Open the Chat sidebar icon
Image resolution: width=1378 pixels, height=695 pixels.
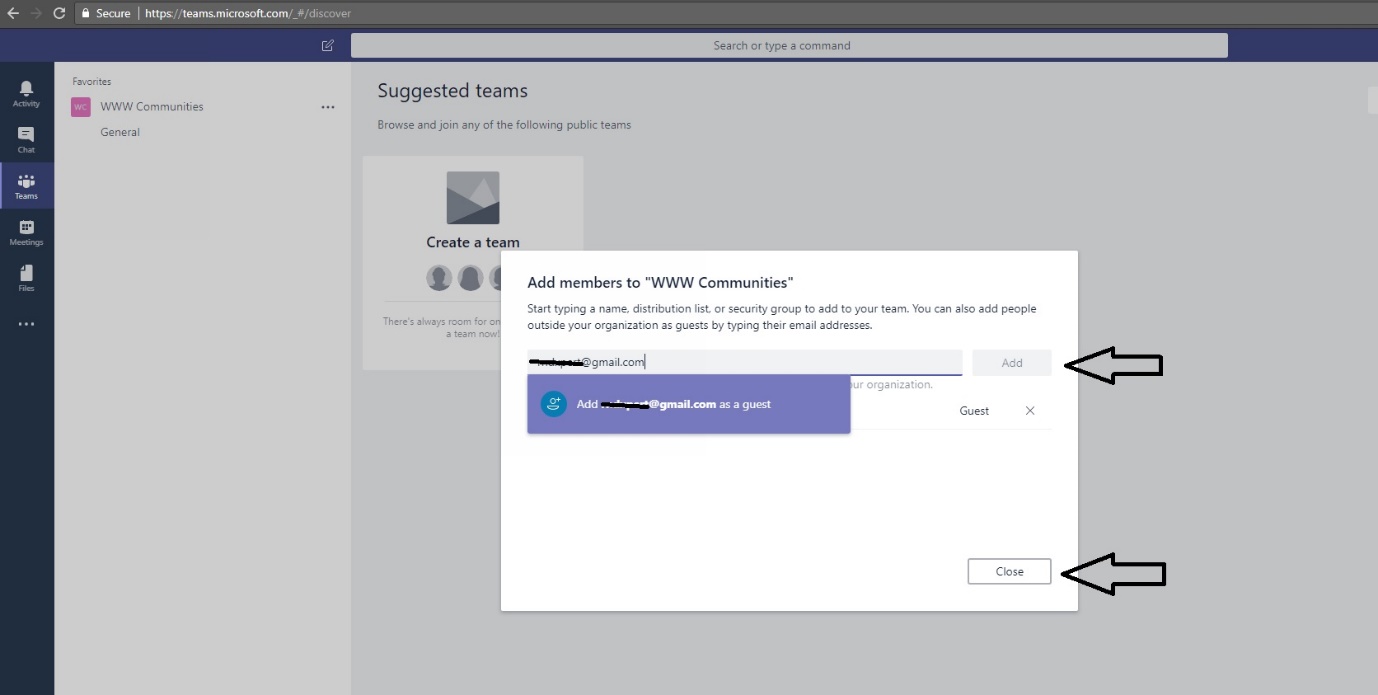point(26,139)
